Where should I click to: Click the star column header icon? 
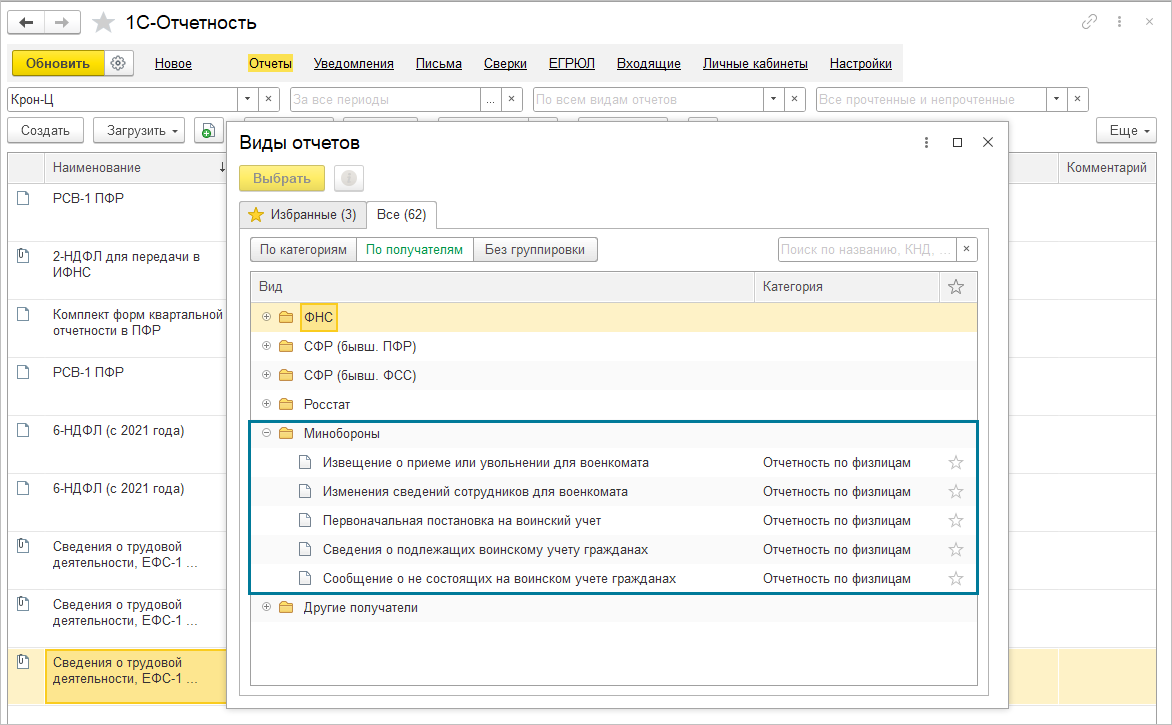[955, 287]
